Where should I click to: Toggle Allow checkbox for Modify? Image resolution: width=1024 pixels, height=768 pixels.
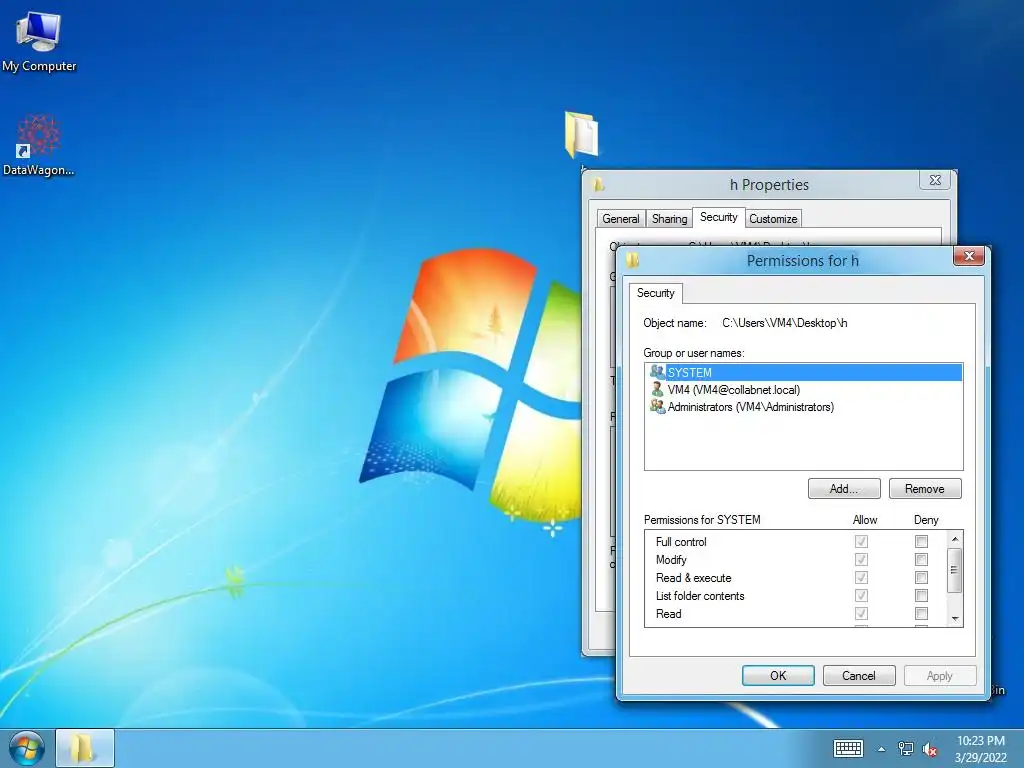(861, 560)
